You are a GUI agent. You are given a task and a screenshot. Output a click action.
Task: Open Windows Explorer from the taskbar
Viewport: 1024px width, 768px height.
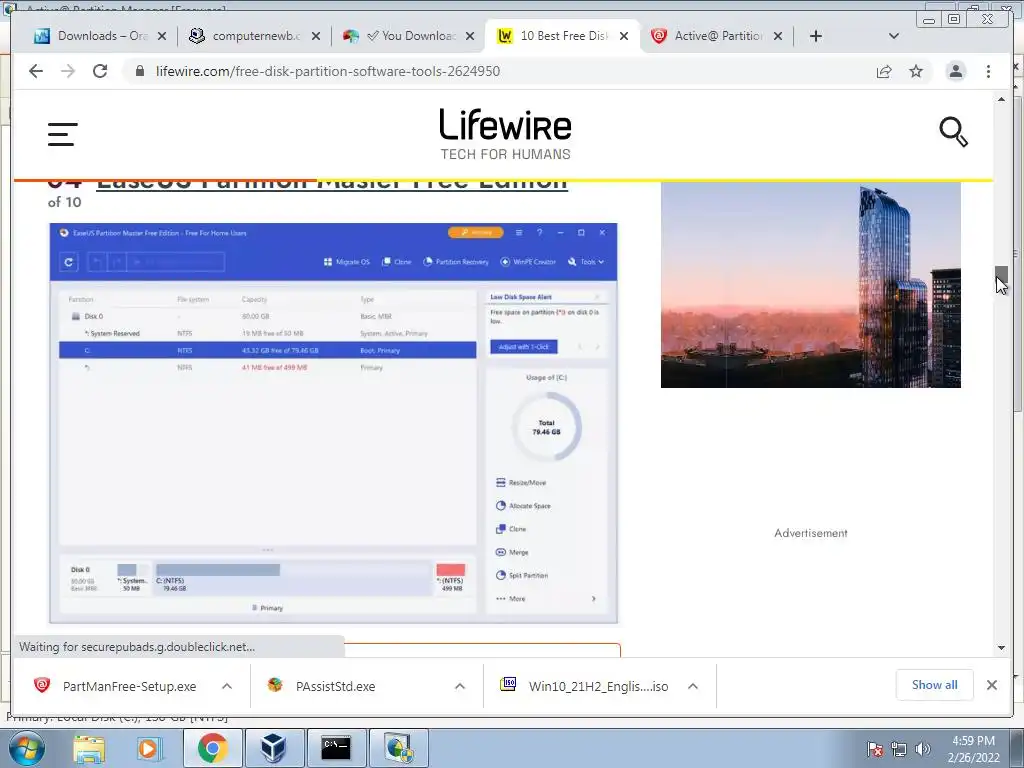tap(89, 748)
